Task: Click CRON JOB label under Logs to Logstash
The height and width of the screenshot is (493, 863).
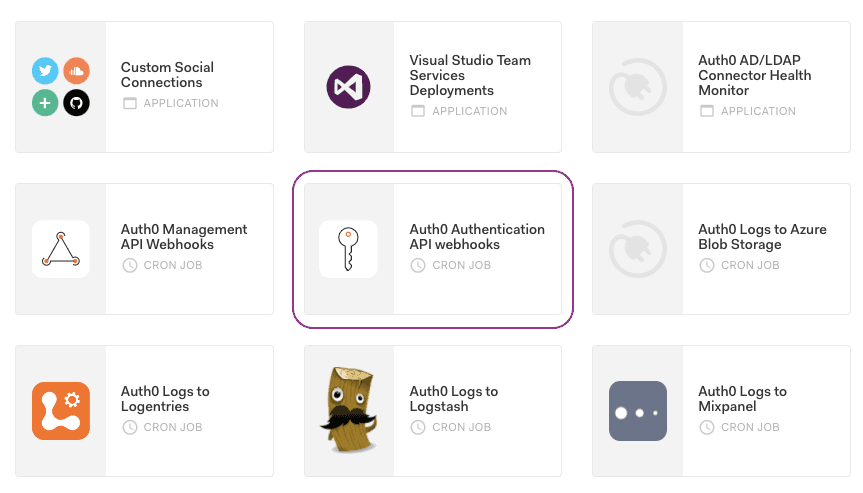Action: (x=461, y=427)
